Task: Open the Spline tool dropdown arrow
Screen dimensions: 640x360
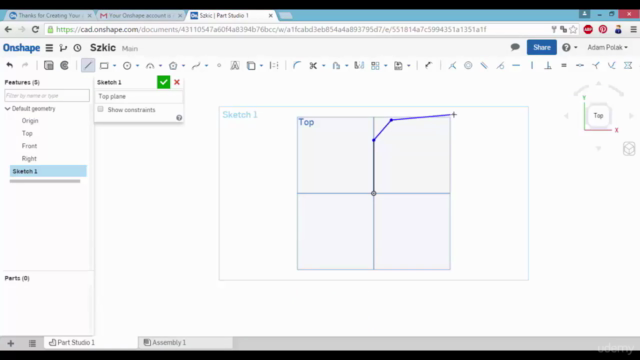Action: tap(207, 66)
